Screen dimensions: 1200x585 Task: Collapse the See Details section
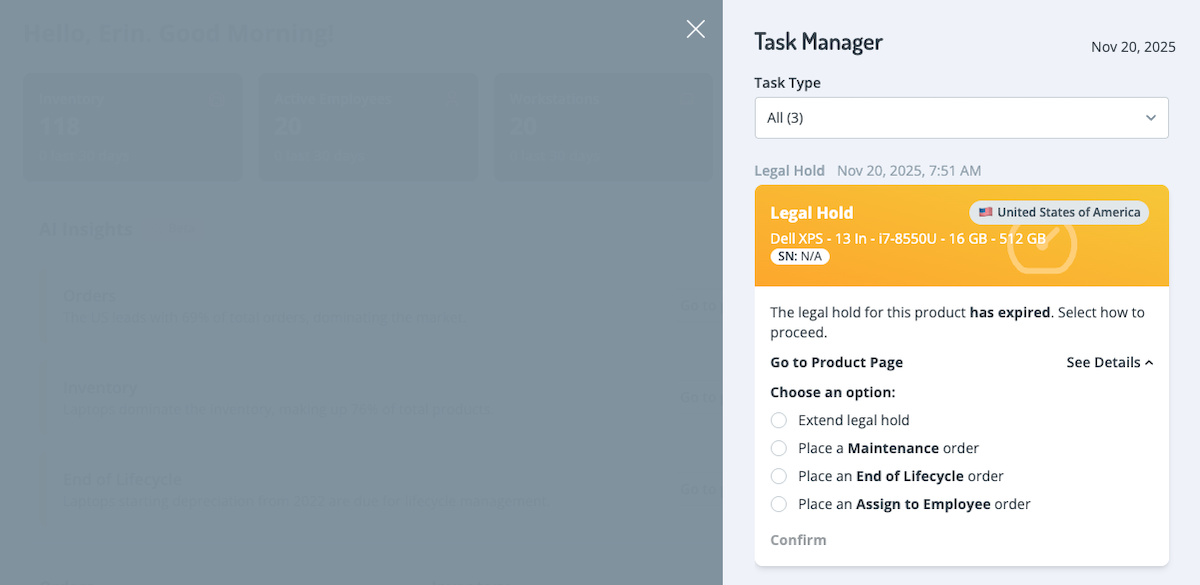click(x=1109, y=362)
